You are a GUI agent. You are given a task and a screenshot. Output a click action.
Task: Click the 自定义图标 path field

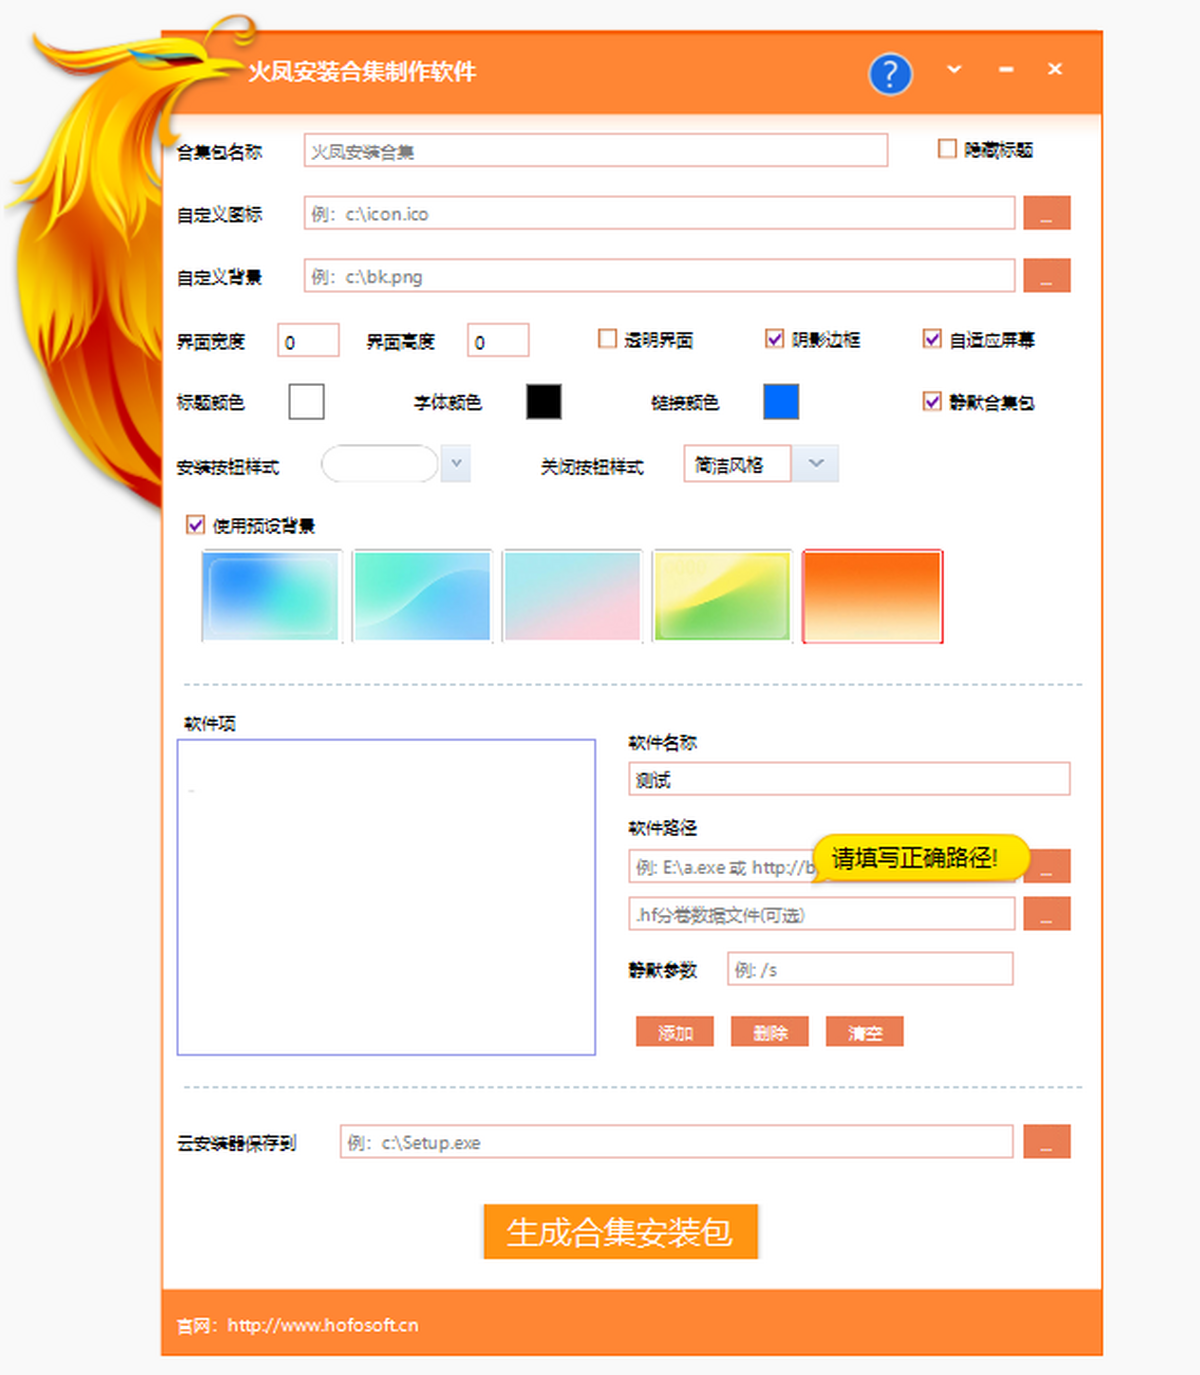(659, 213)
